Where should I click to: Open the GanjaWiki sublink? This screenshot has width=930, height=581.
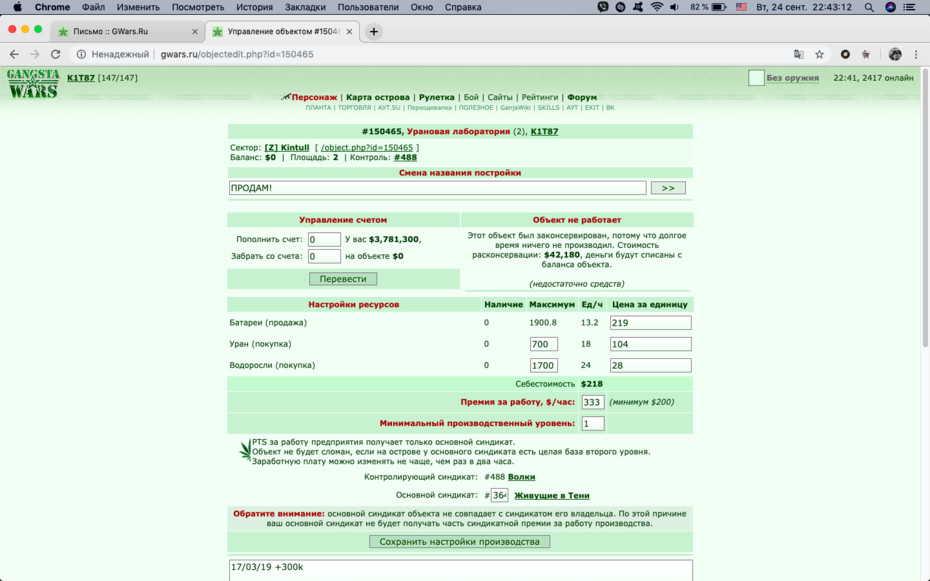click(515, 108)
